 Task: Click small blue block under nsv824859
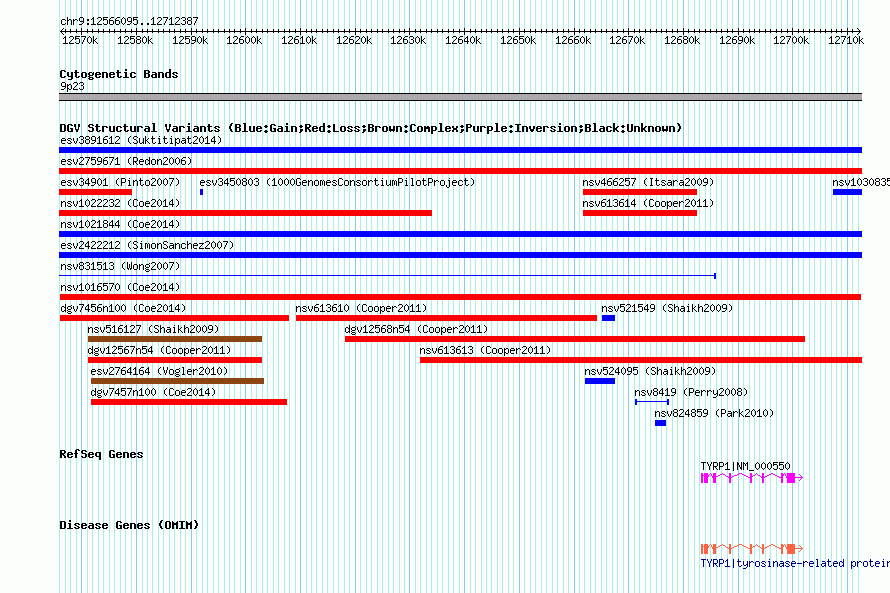pos(660,423)
